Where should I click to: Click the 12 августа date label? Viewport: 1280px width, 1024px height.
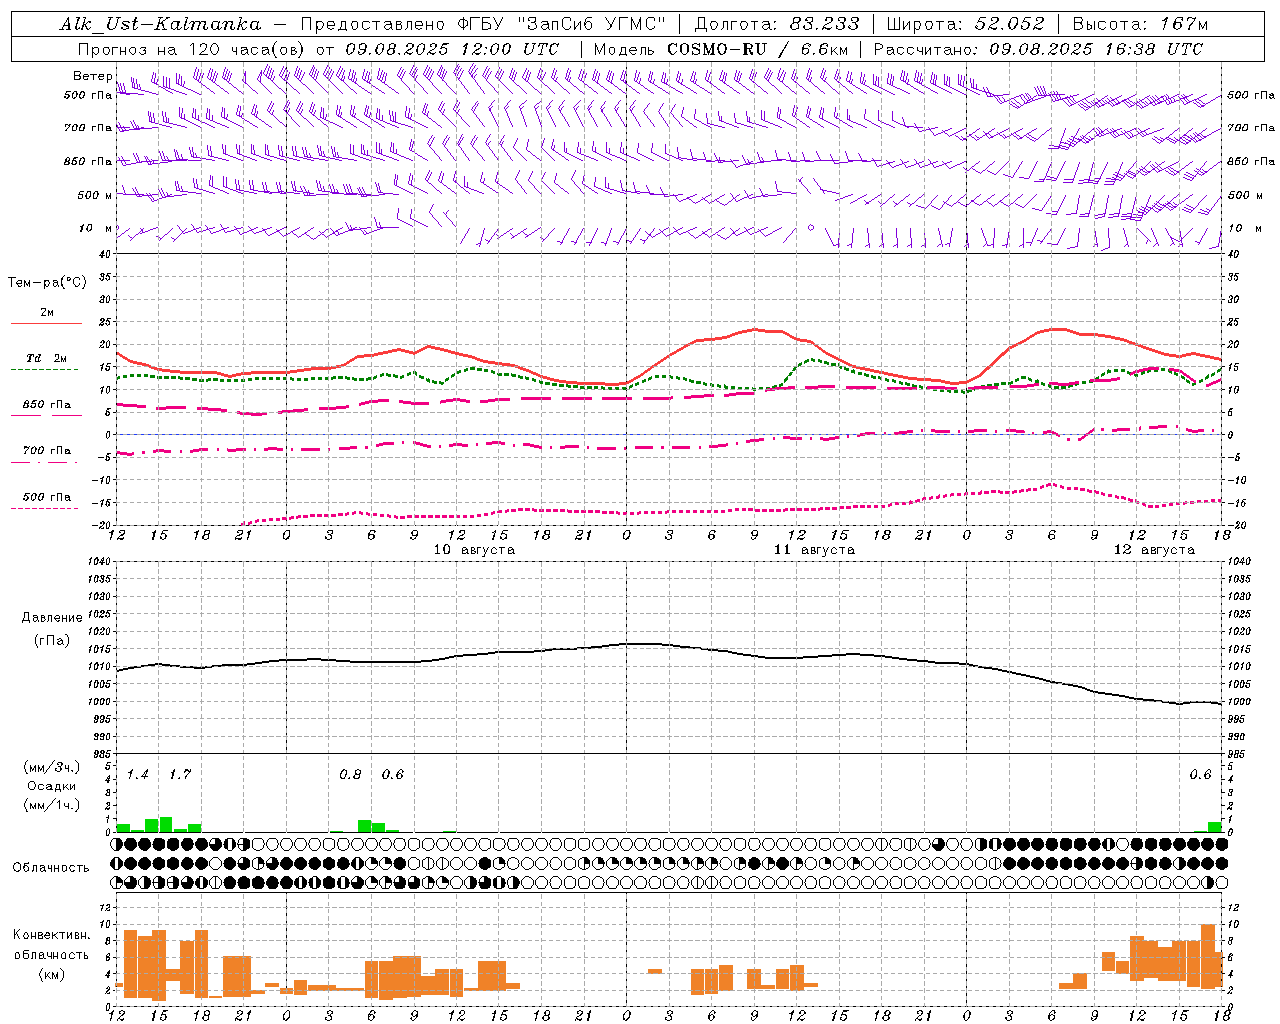[1154, 550]
